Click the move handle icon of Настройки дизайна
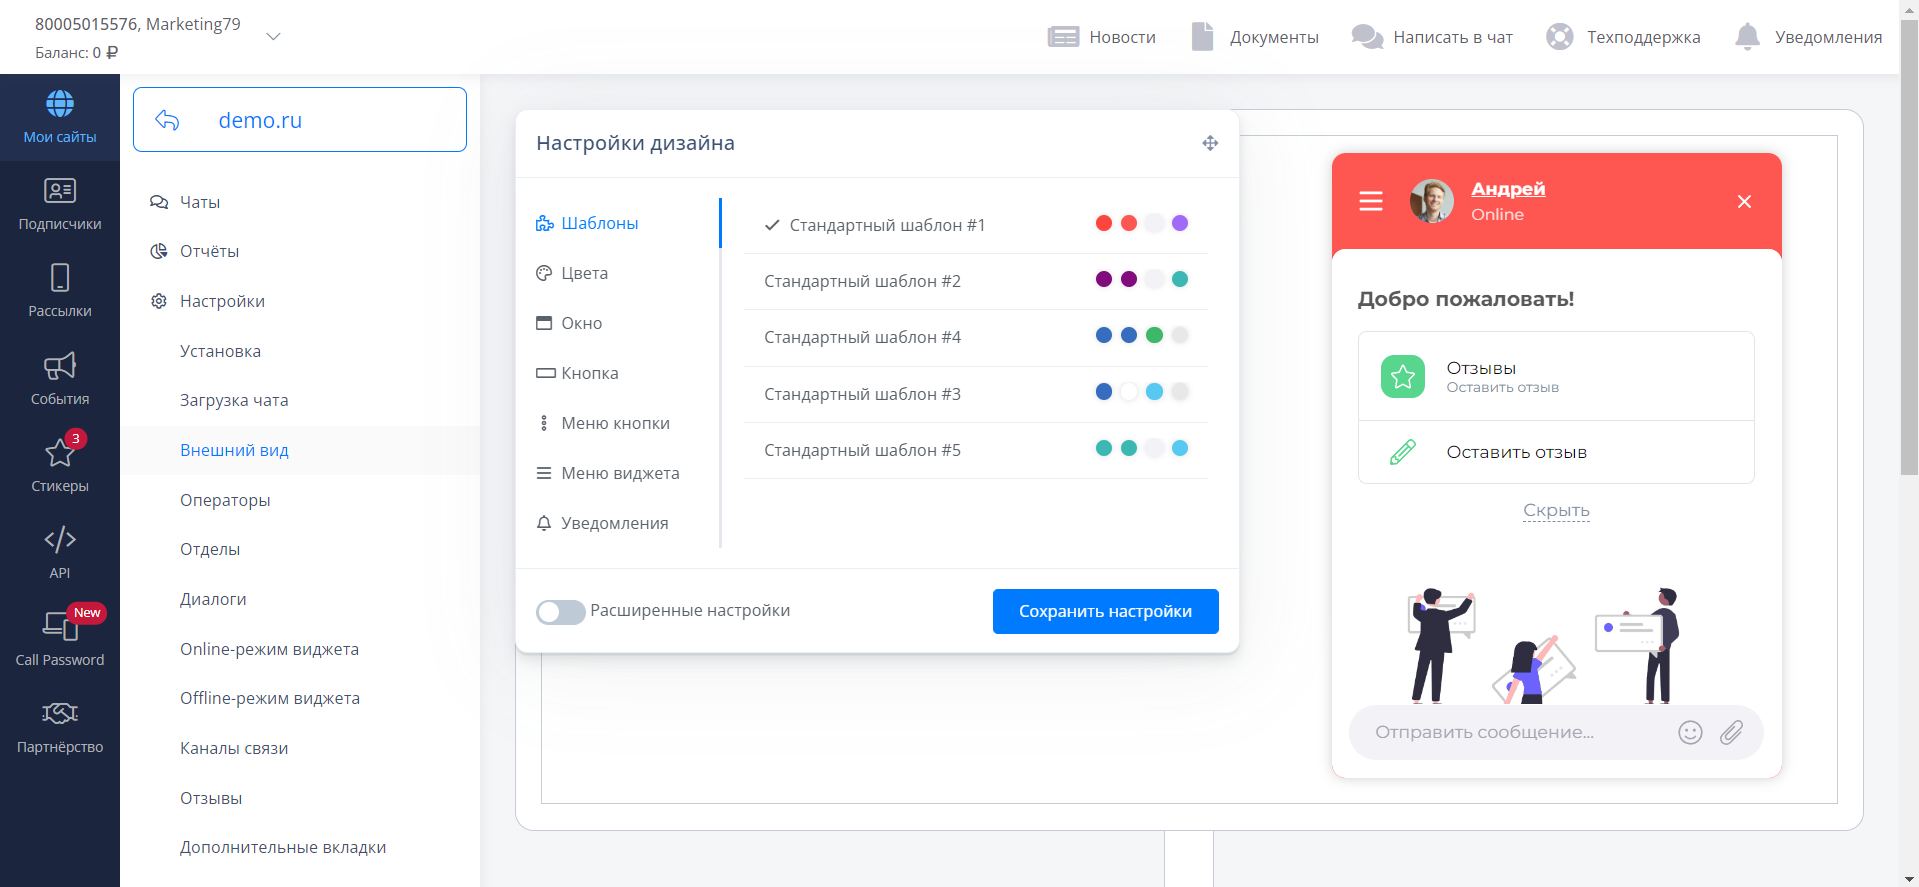The width and height of the screenshot is (1919, 887). [x=1210, y=143]
